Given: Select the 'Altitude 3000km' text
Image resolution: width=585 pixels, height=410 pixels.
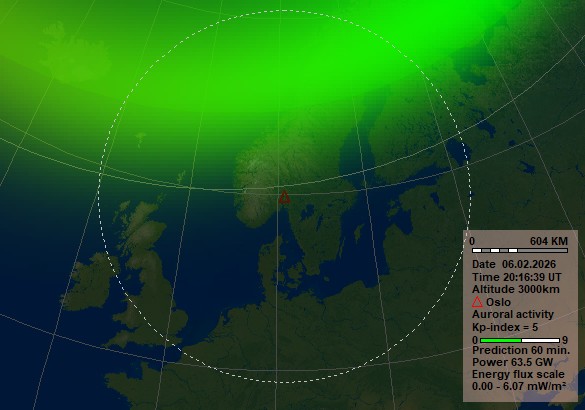Looking at the screenshot, I should (516, 289).
